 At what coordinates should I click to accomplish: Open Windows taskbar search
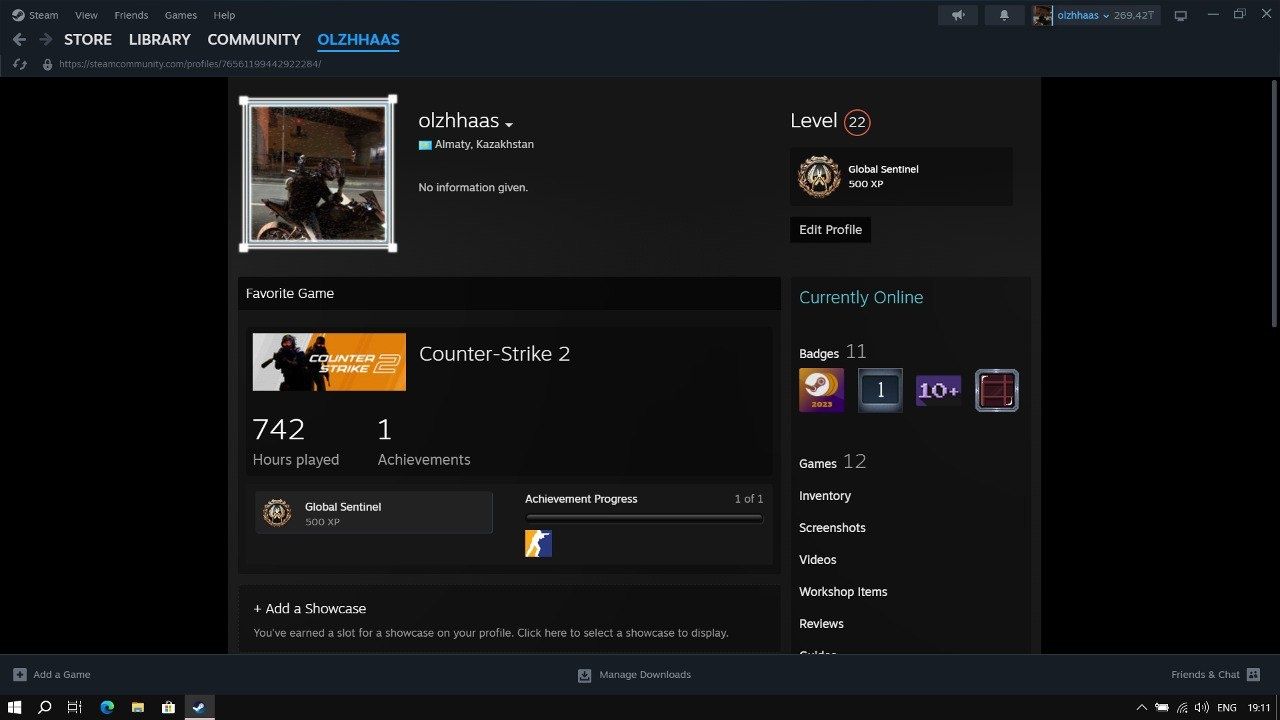click(x=45, y=707)
